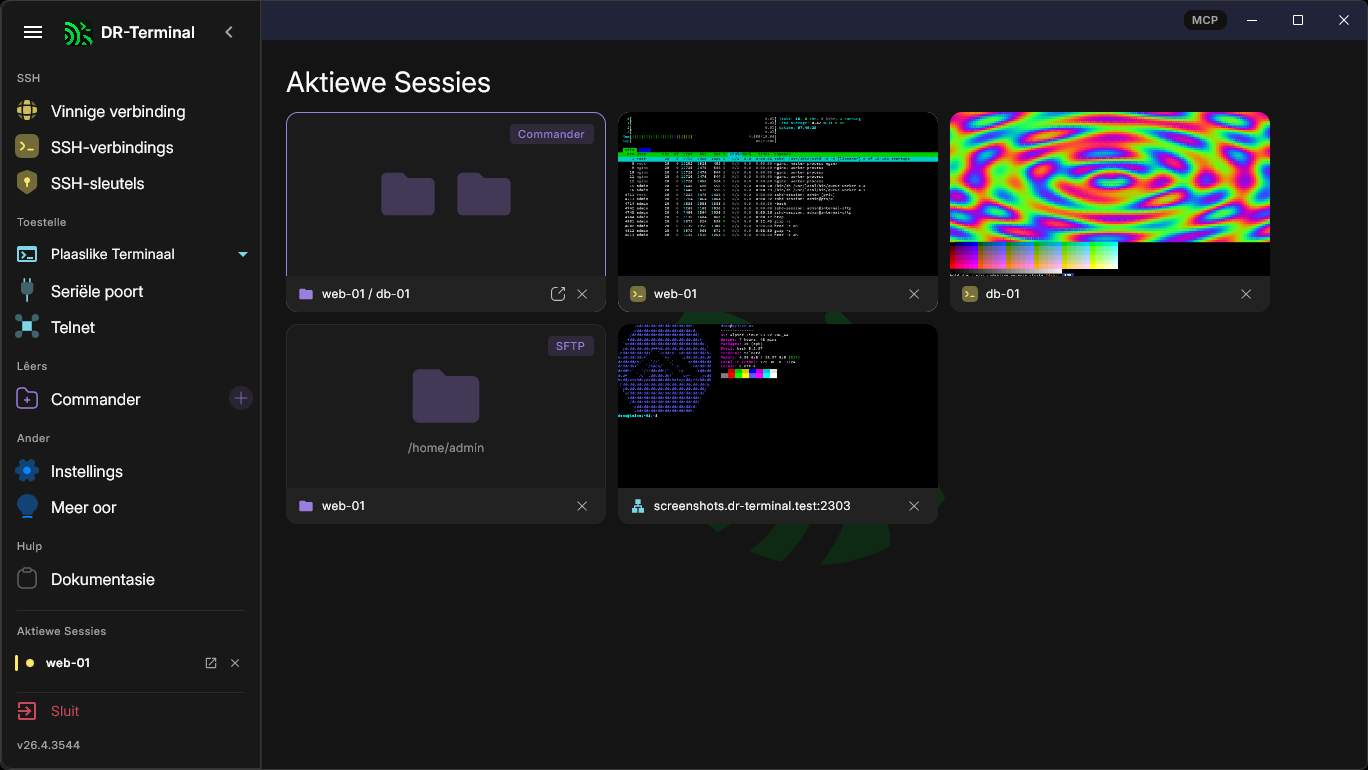1368x770 pixels.
Task: Open the web-01 / db-01 Commander thumbnail
Action: click(x=446, y=194)
